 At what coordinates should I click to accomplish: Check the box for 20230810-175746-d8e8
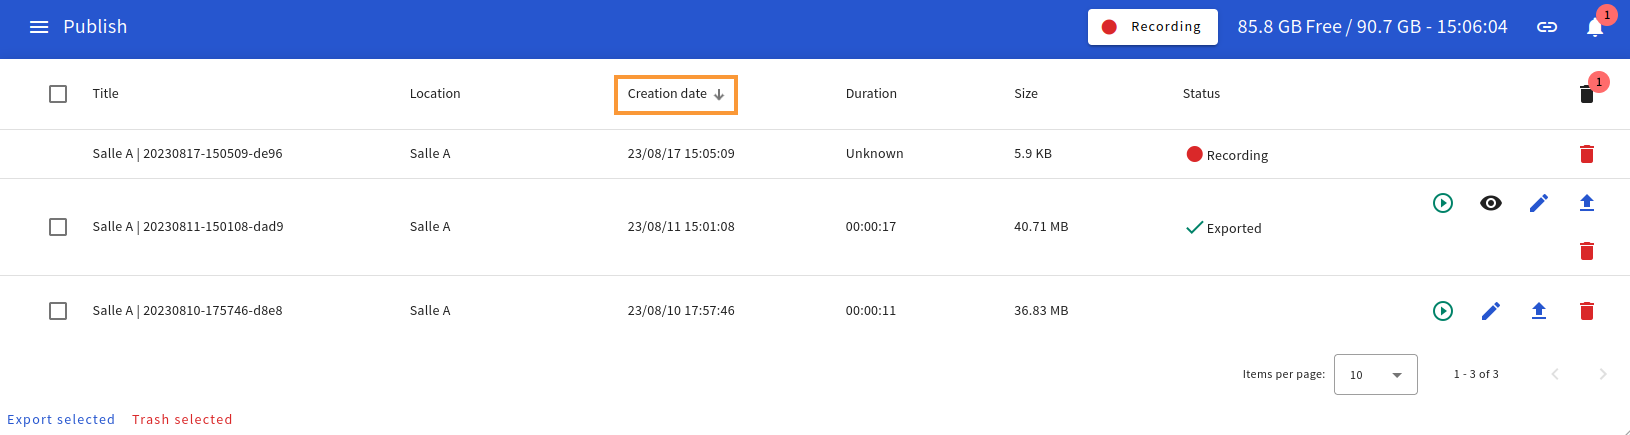pos(58,311)
